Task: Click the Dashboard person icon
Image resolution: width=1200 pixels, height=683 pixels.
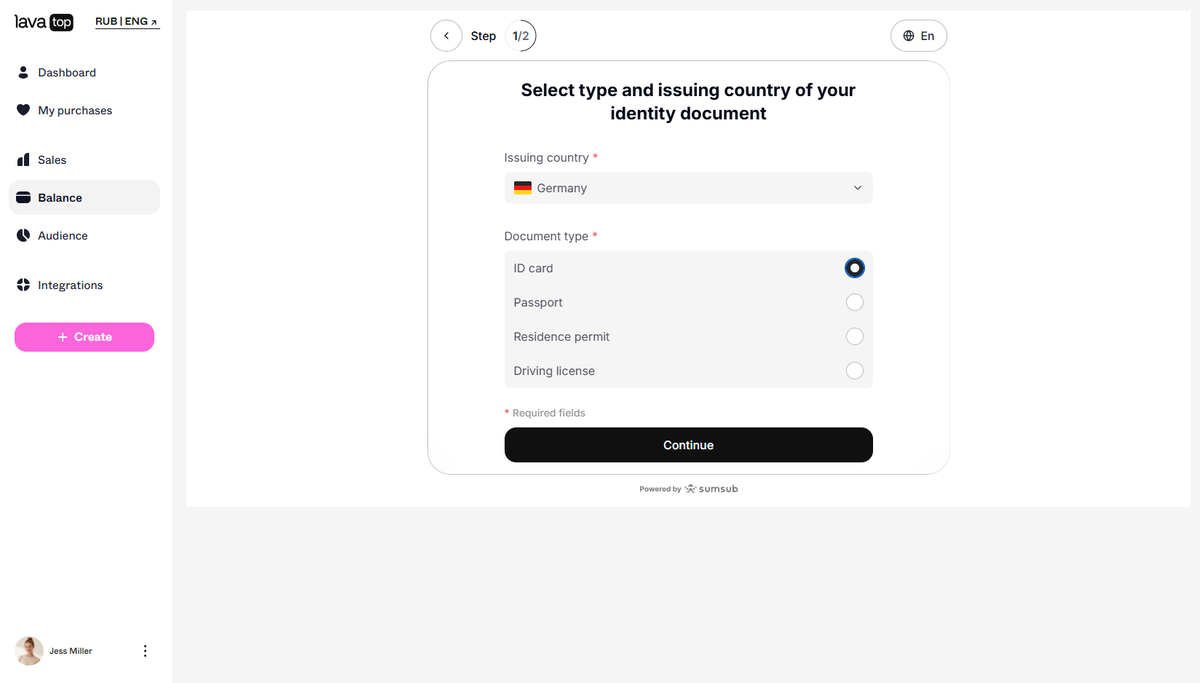Action: click(x=24, y=72)
